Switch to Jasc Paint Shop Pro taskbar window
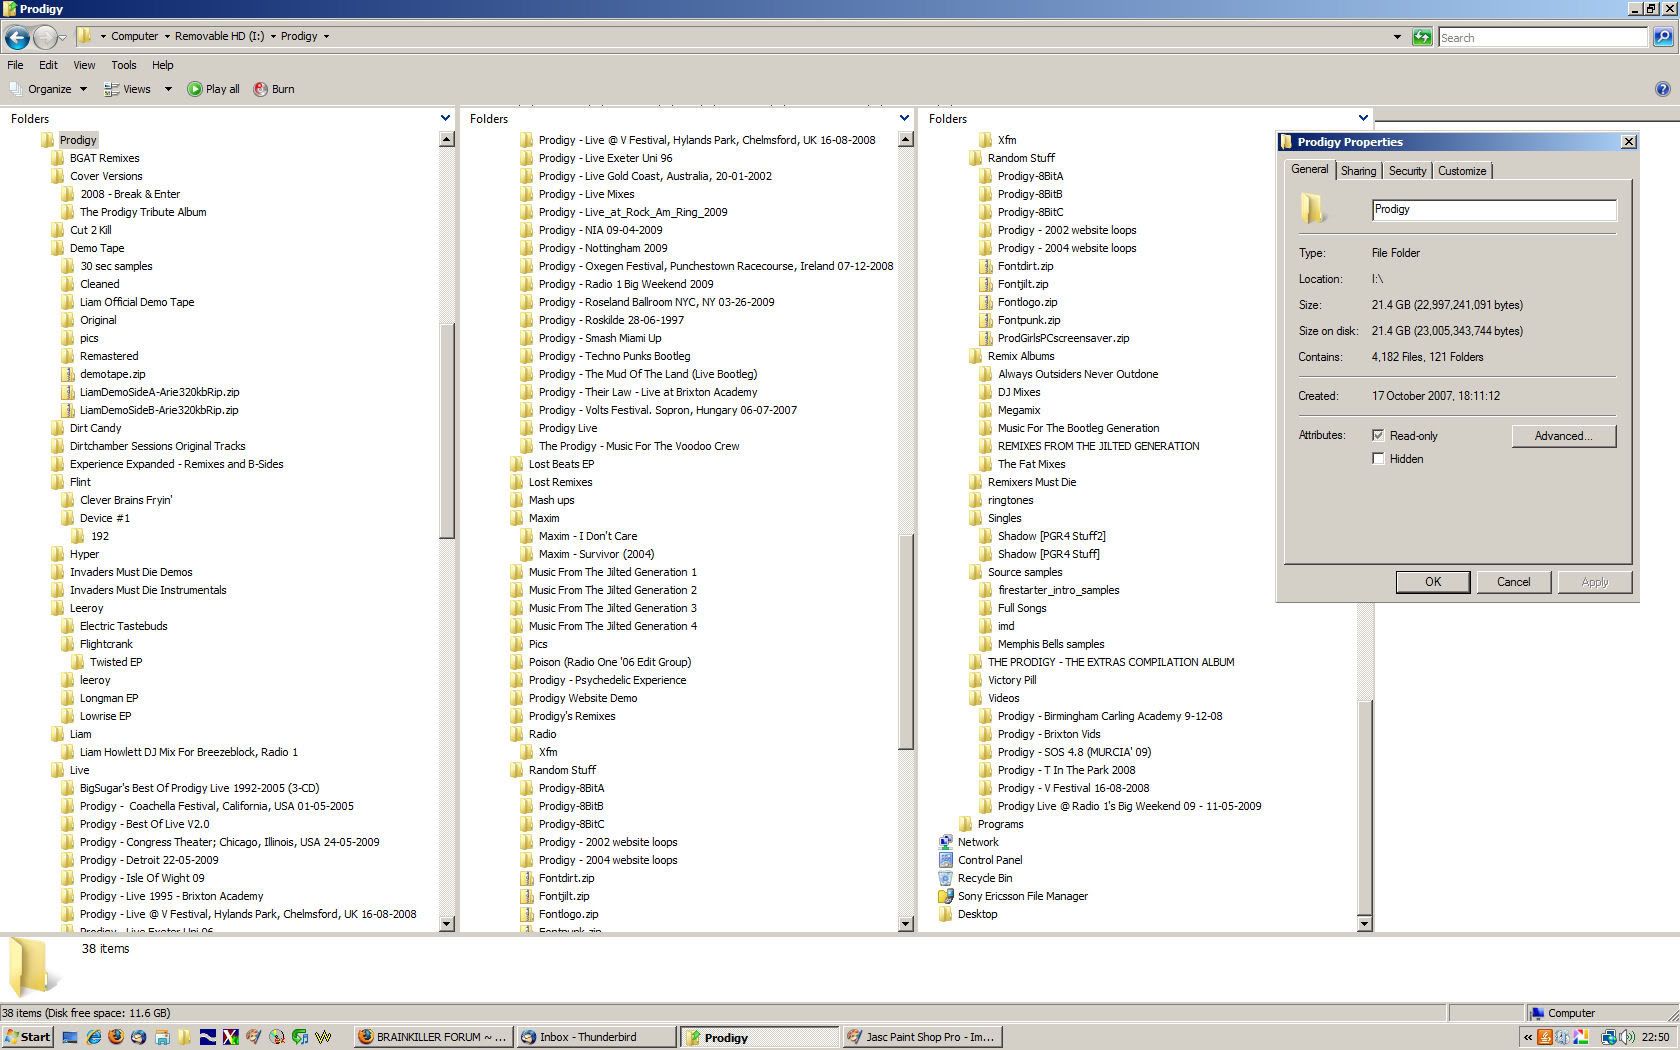 coord(922,1037)
